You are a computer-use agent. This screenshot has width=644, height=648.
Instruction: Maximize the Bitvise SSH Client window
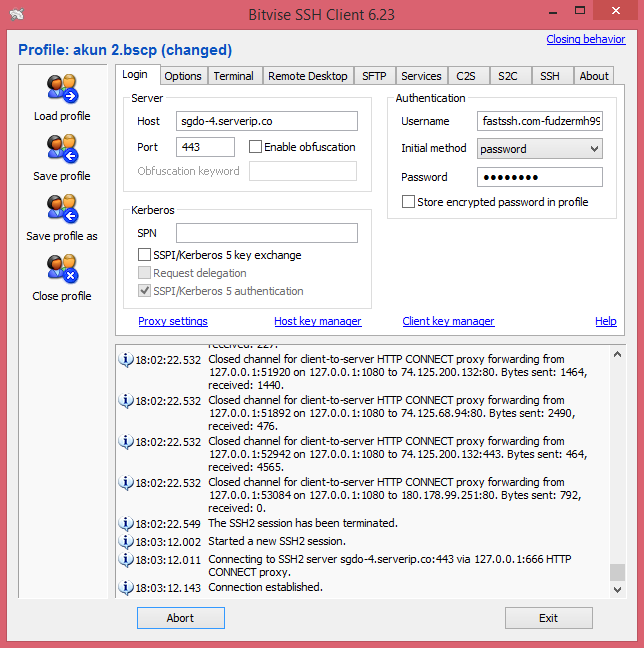[580, 11]
